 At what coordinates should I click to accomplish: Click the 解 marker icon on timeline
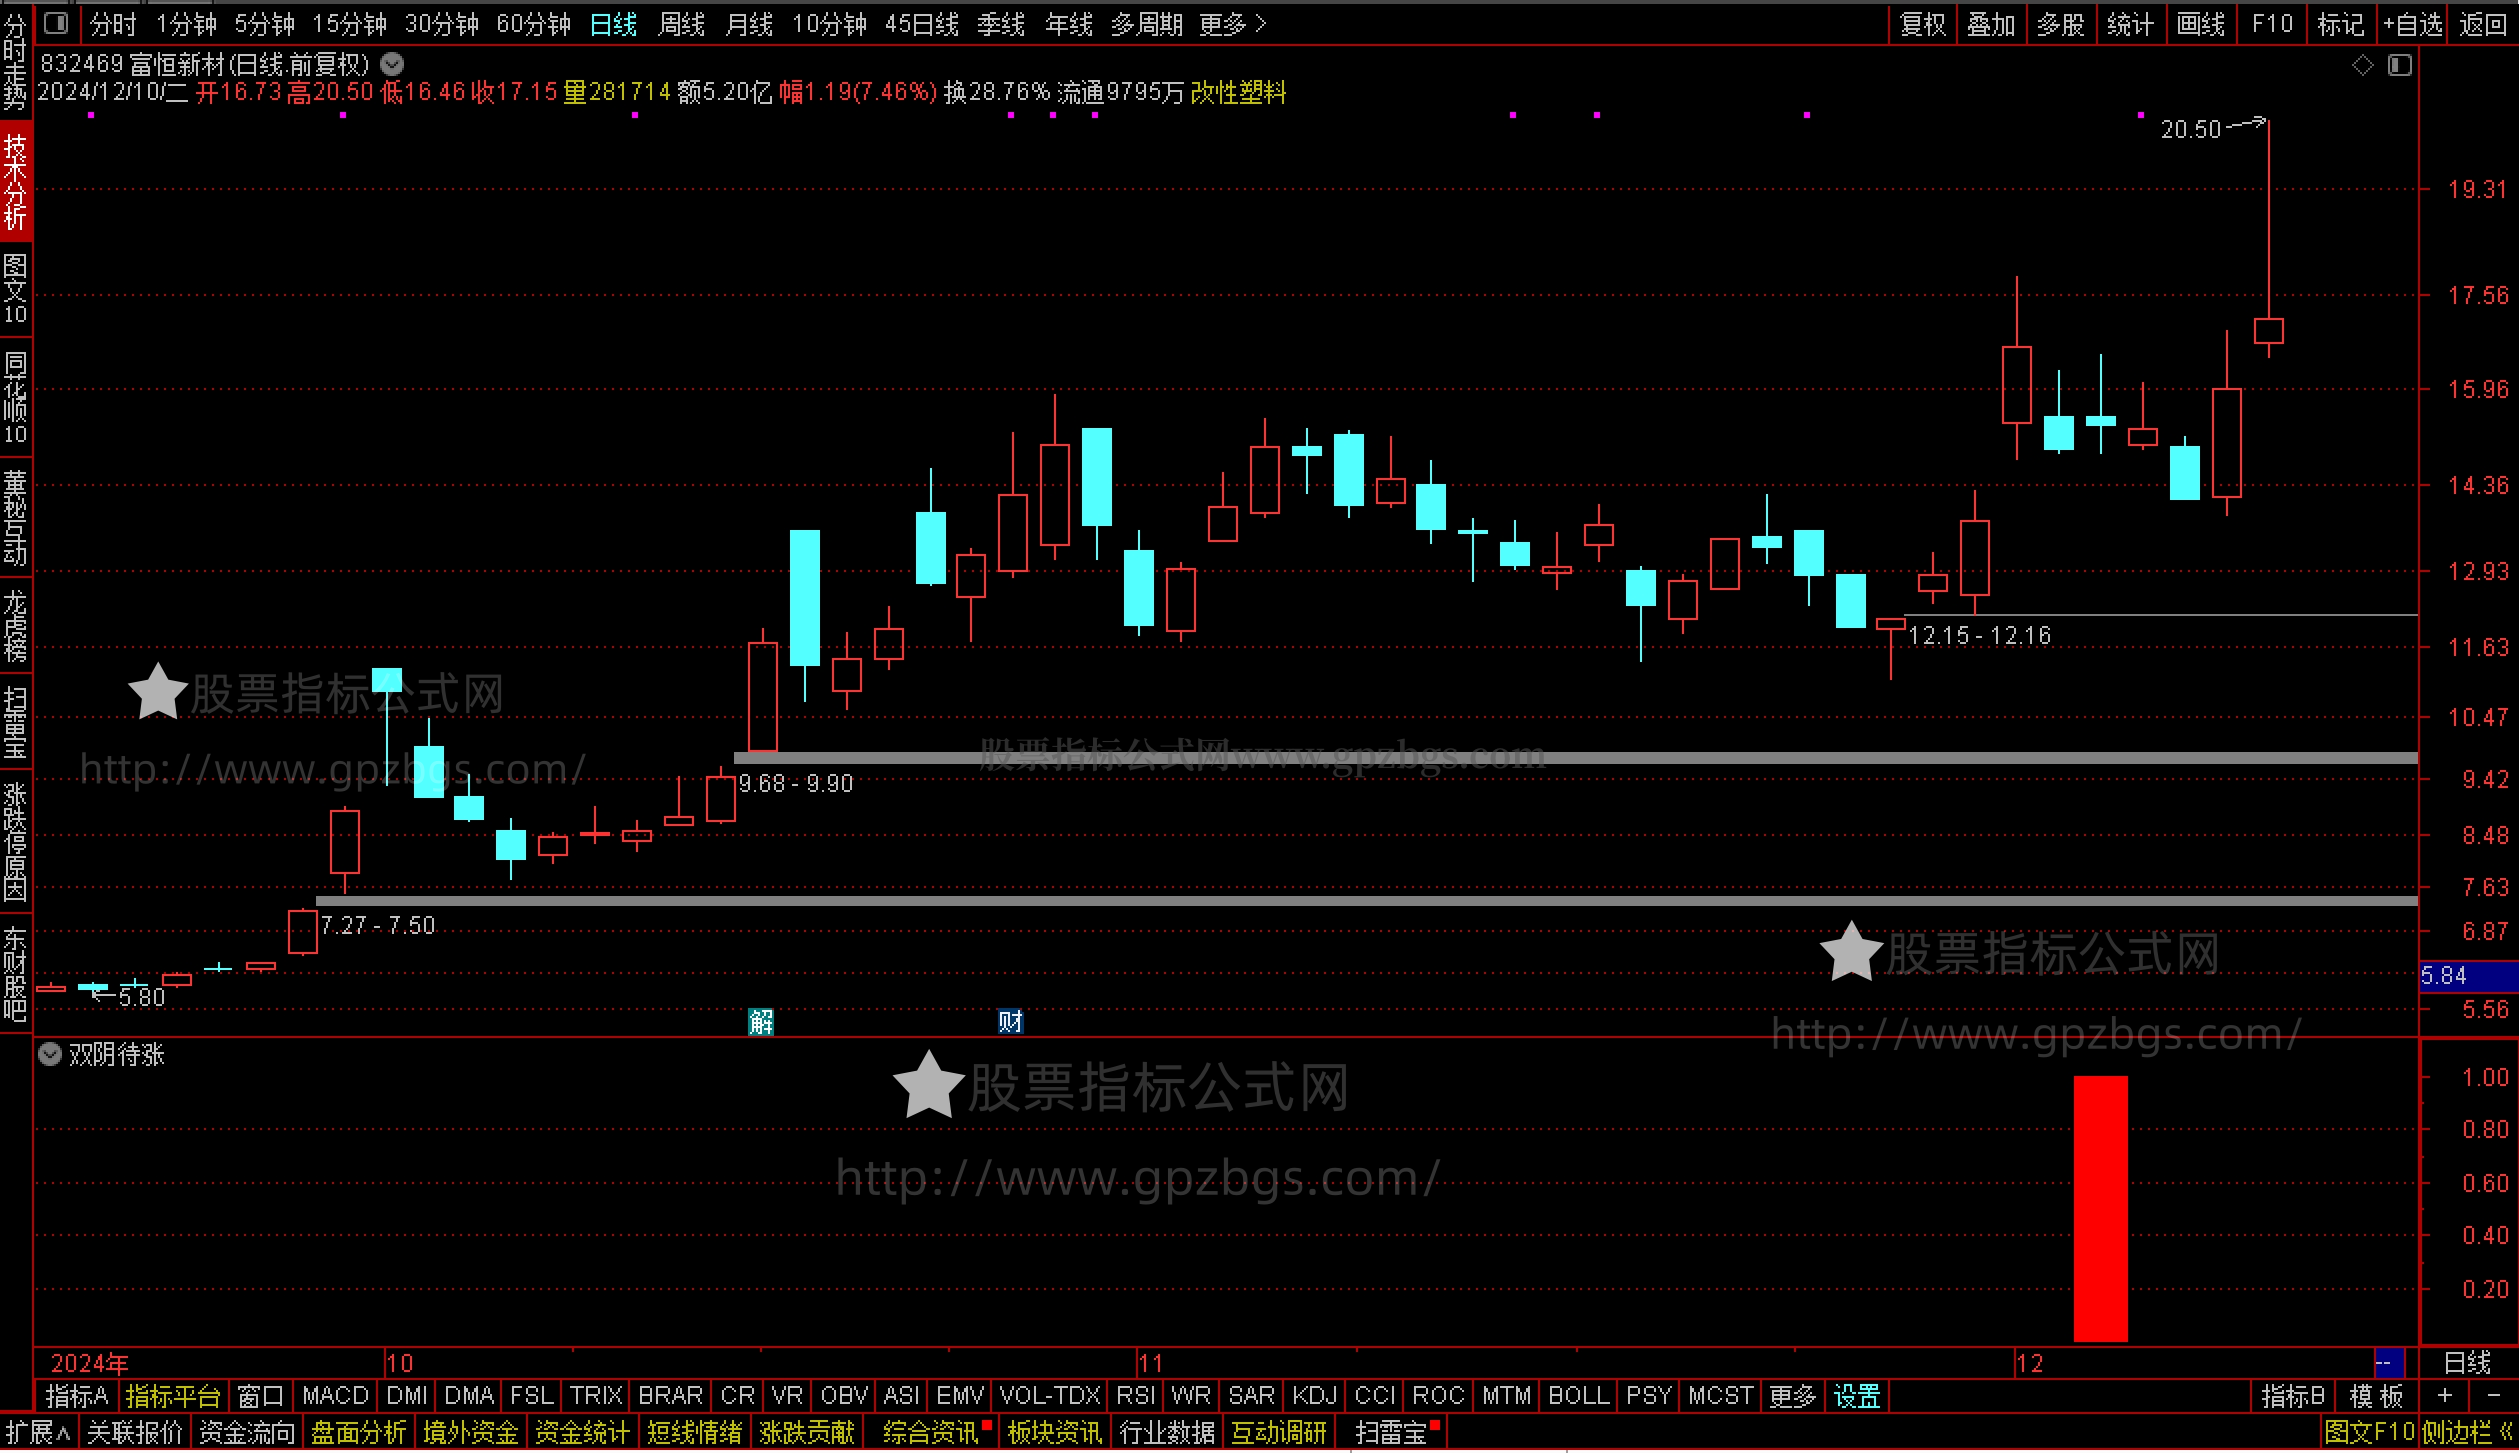click(x=761, y=1021)
